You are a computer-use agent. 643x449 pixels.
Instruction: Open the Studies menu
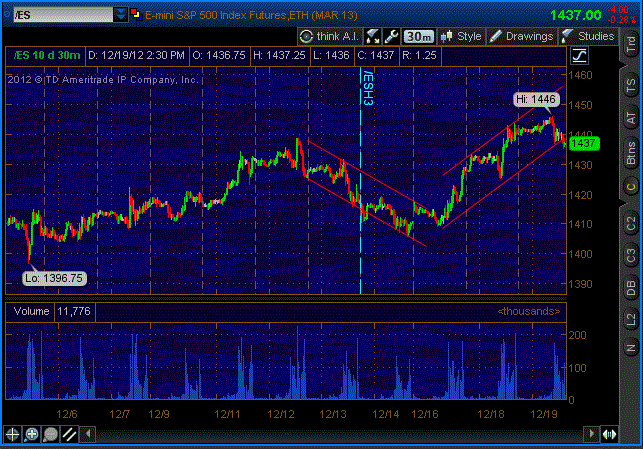click(x=588, y=36)
